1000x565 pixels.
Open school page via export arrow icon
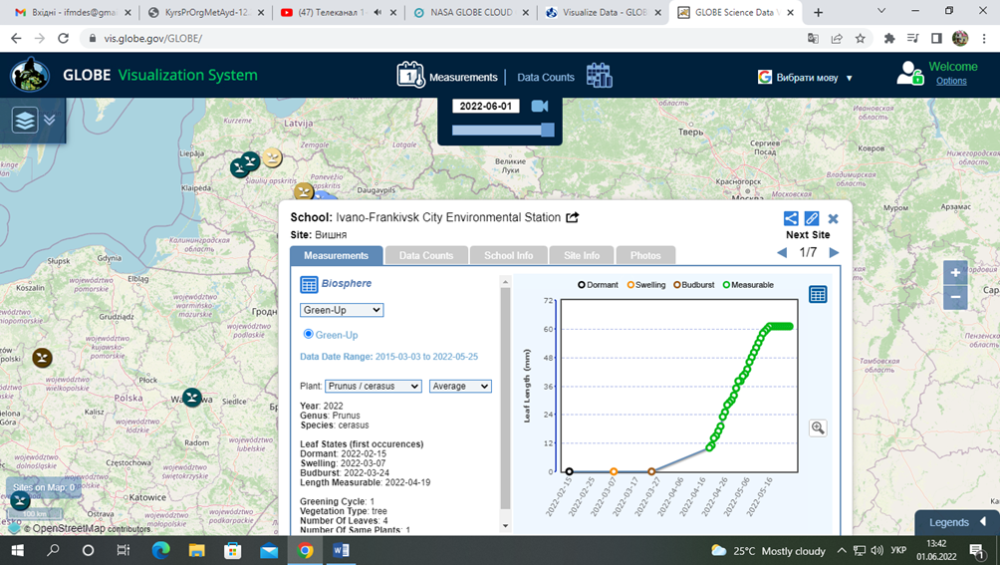coord(573,218)
